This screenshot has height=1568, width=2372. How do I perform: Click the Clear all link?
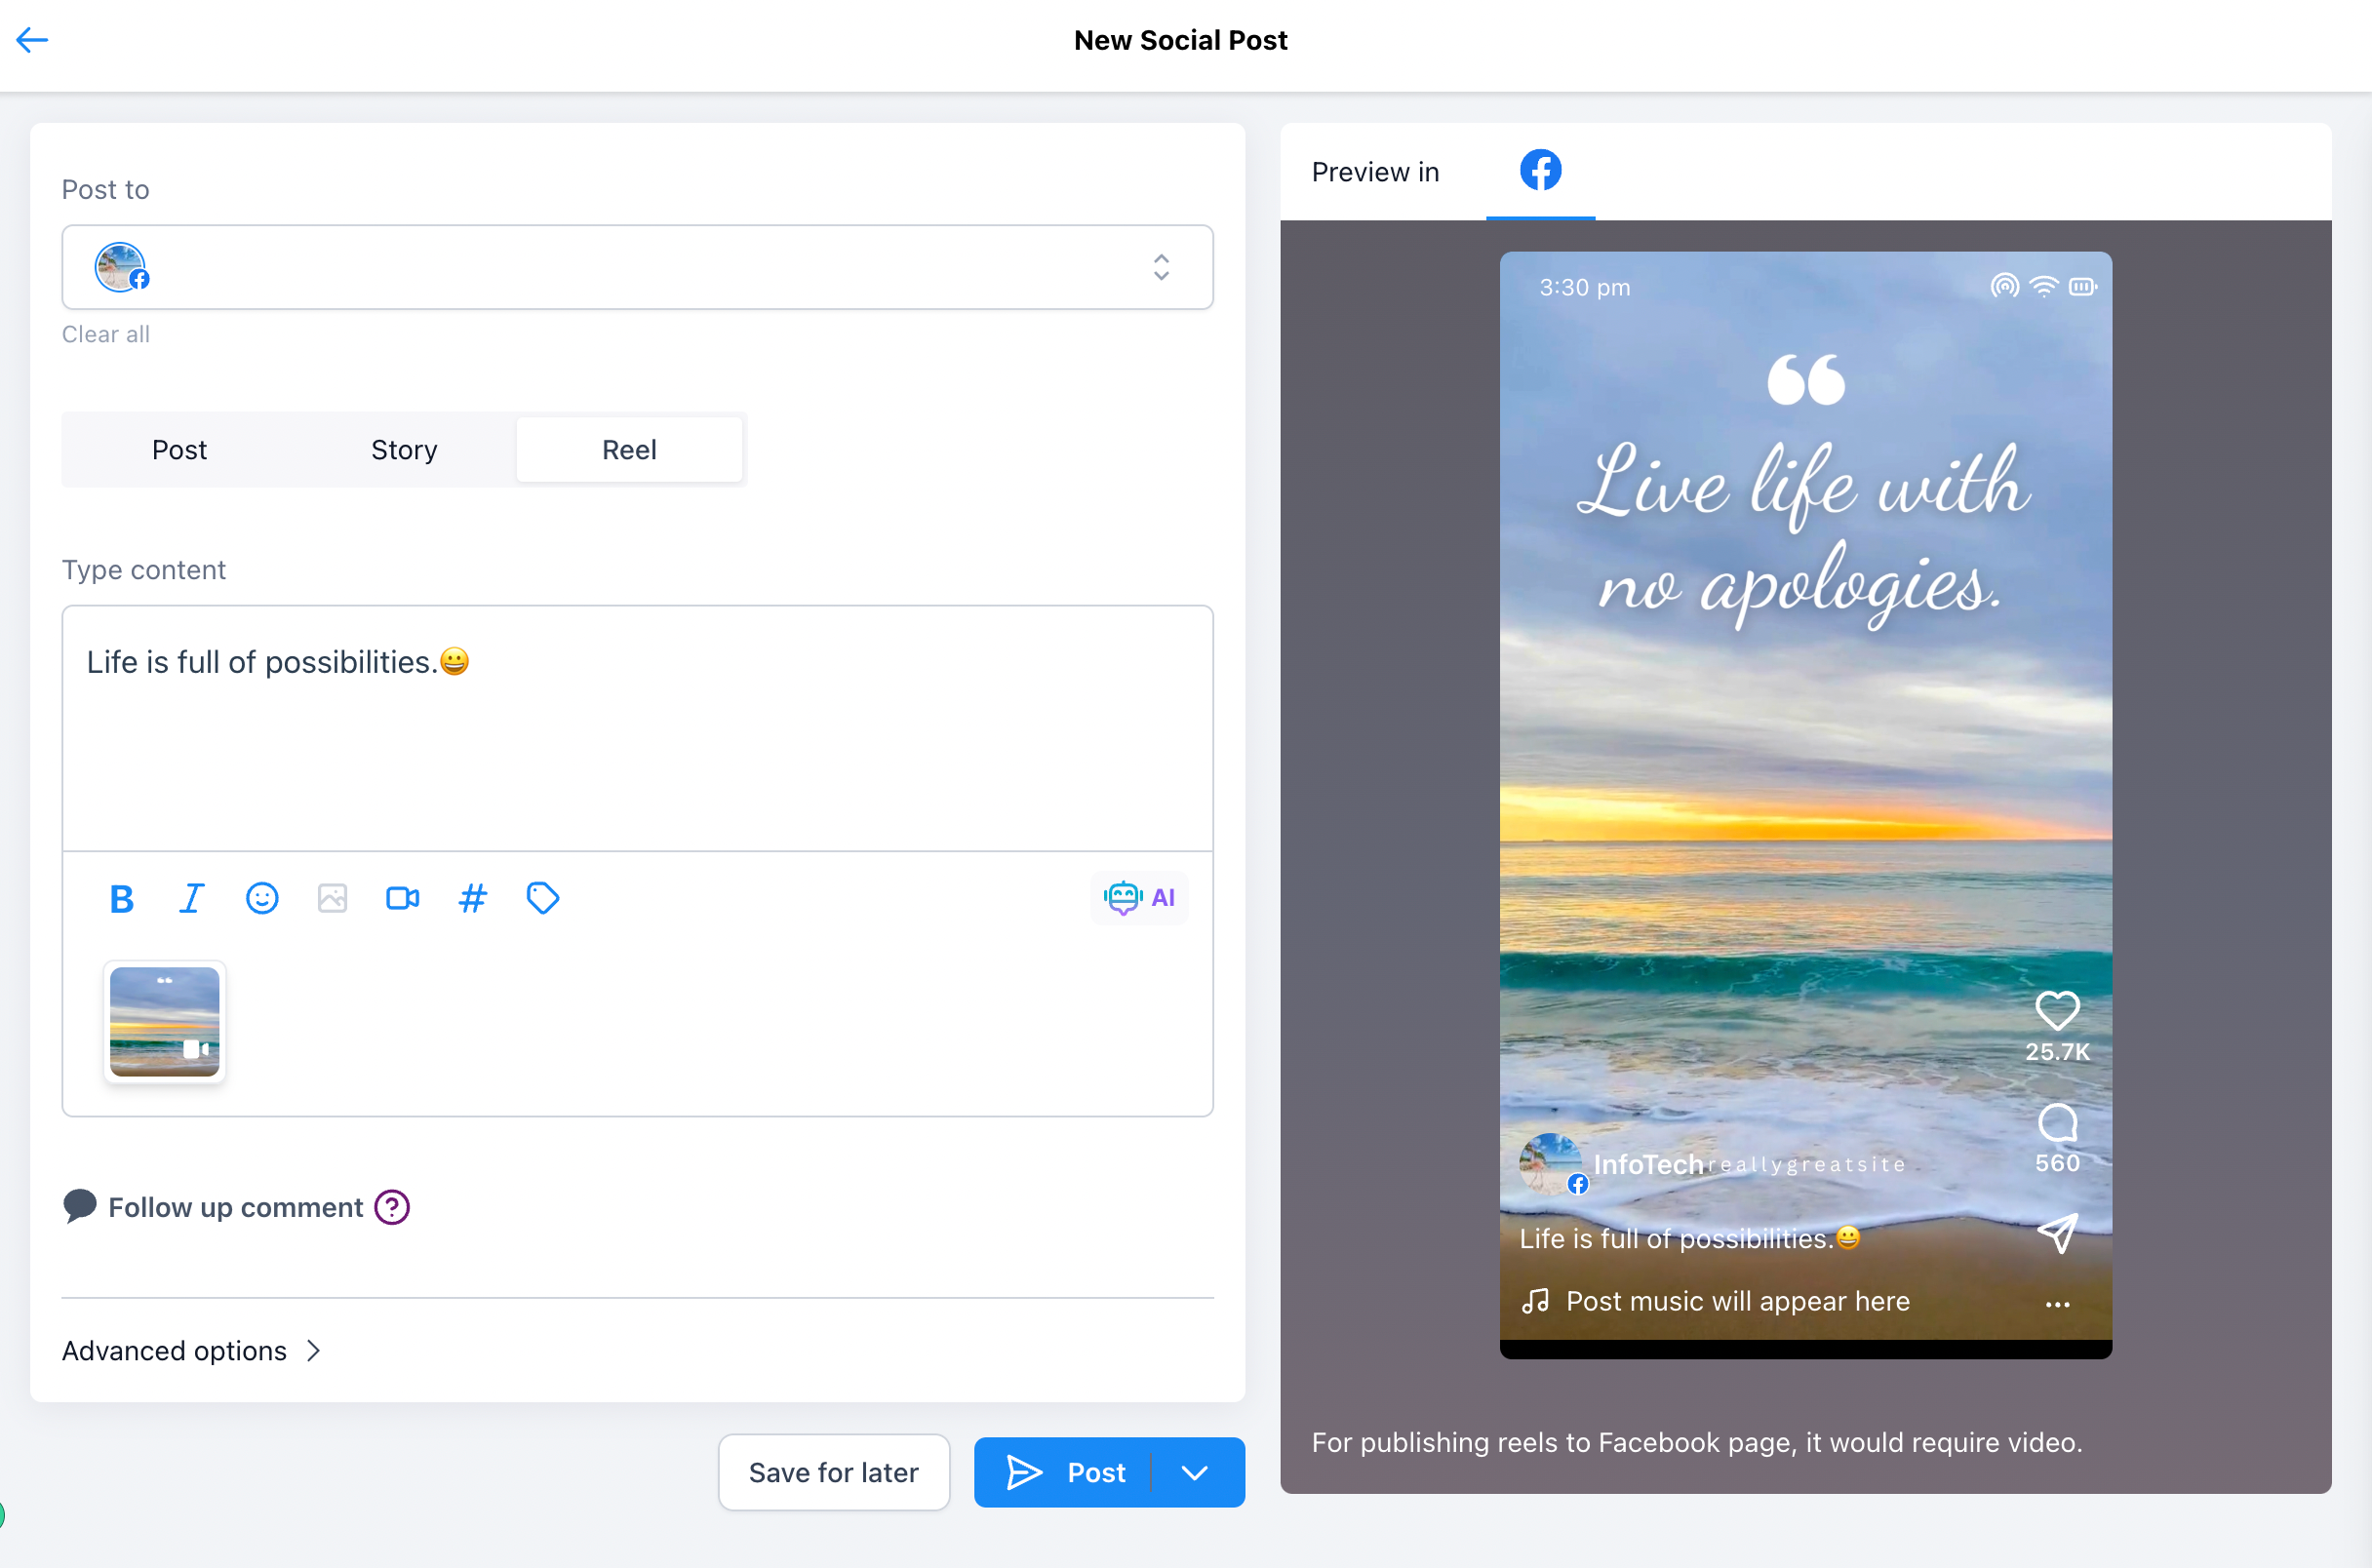tap(106, 334)
